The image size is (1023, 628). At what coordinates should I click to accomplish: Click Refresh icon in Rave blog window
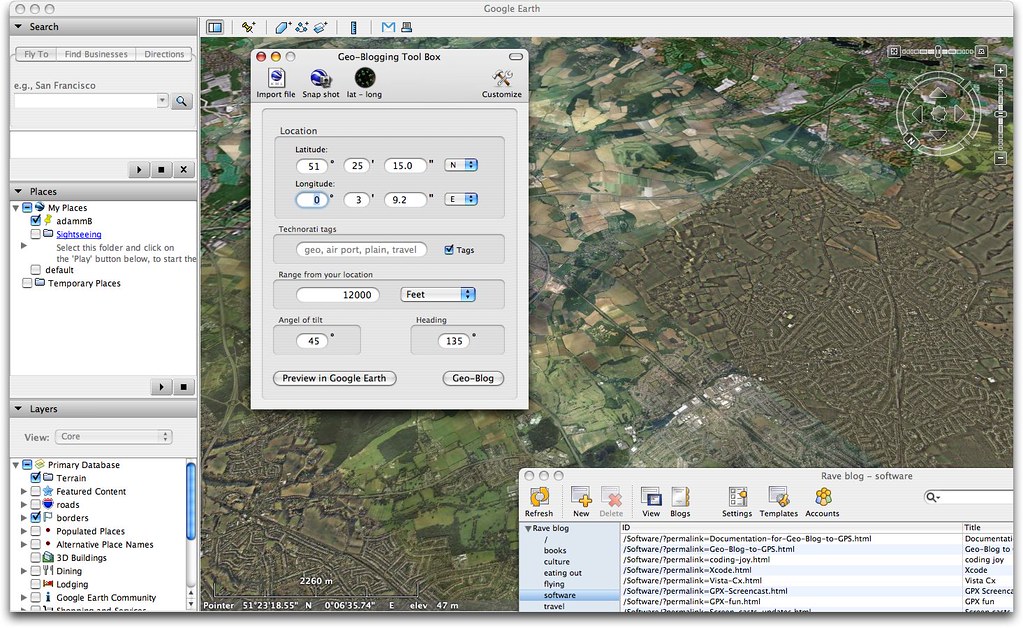(539, 497)
